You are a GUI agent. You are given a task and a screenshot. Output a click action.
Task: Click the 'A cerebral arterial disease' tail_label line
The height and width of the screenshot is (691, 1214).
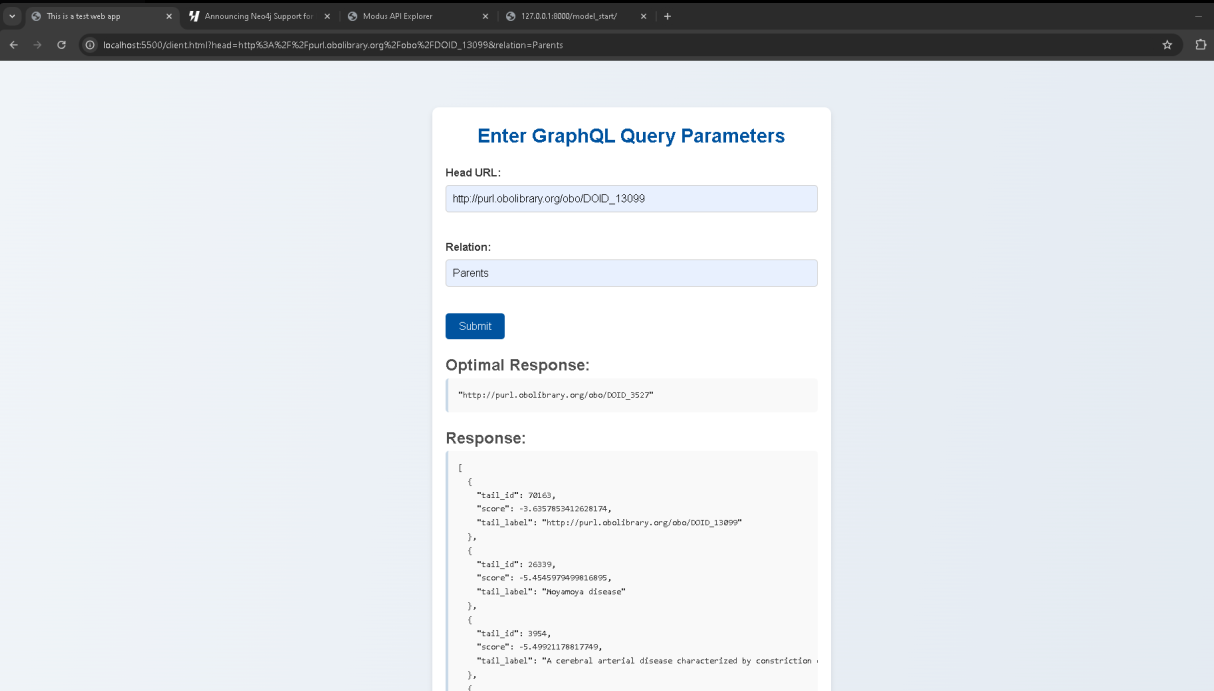[647, 661]
